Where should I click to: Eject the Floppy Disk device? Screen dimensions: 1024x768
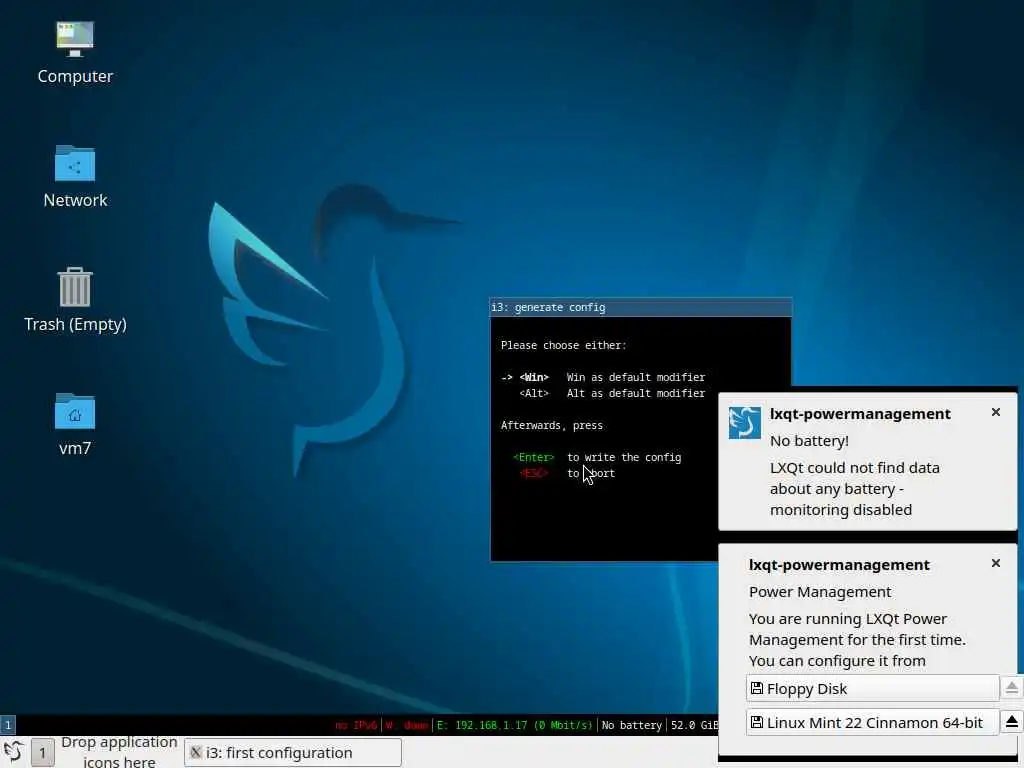click(1012, 688)
